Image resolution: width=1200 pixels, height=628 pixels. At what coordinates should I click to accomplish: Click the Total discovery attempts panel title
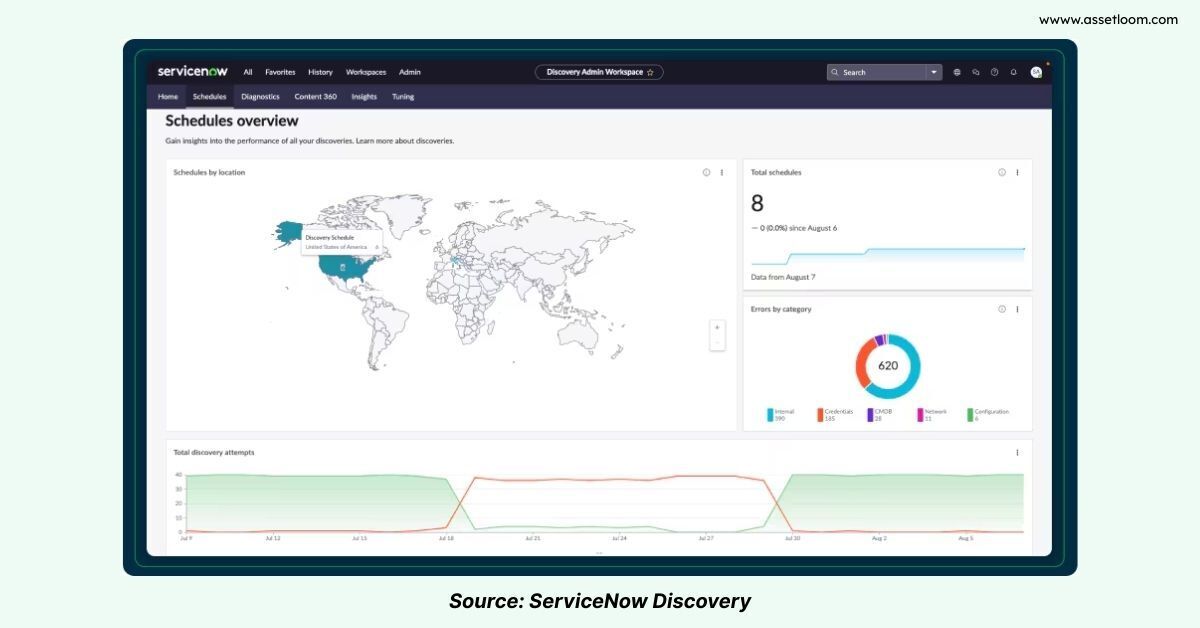214,452
